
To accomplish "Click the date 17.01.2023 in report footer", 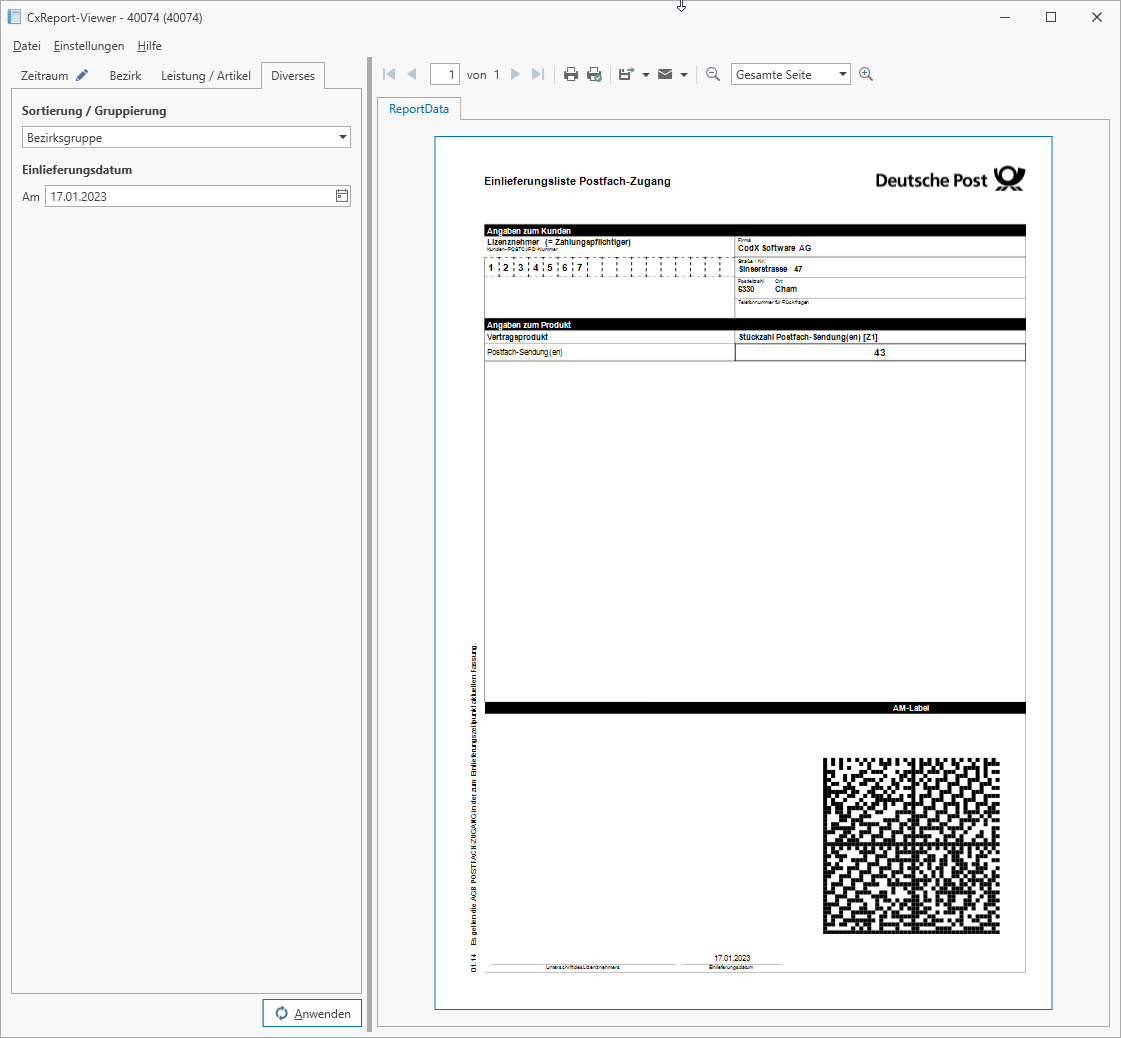I will pyautogui.click(x=732, y=958).
